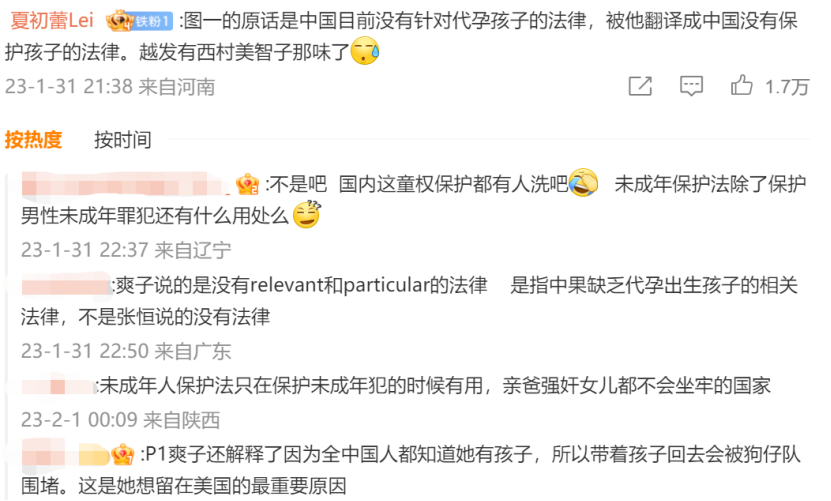Screen dimensions: 831x501
Task: Click the laughing-crying emoji in first reply
Action: click(x=583, y=183)
